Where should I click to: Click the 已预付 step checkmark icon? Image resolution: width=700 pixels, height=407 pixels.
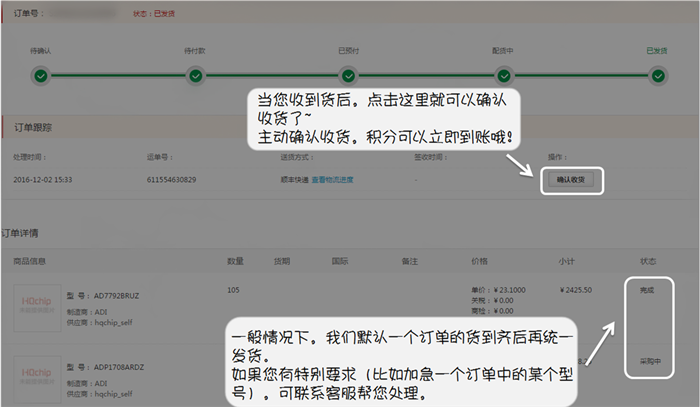[349, 75]
